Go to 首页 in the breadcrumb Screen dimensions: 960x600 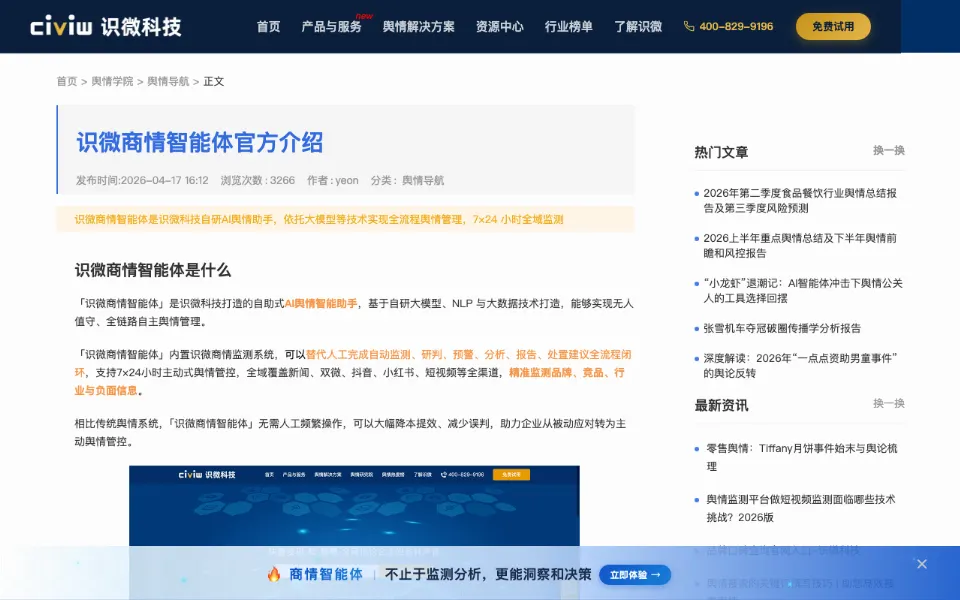67,81
